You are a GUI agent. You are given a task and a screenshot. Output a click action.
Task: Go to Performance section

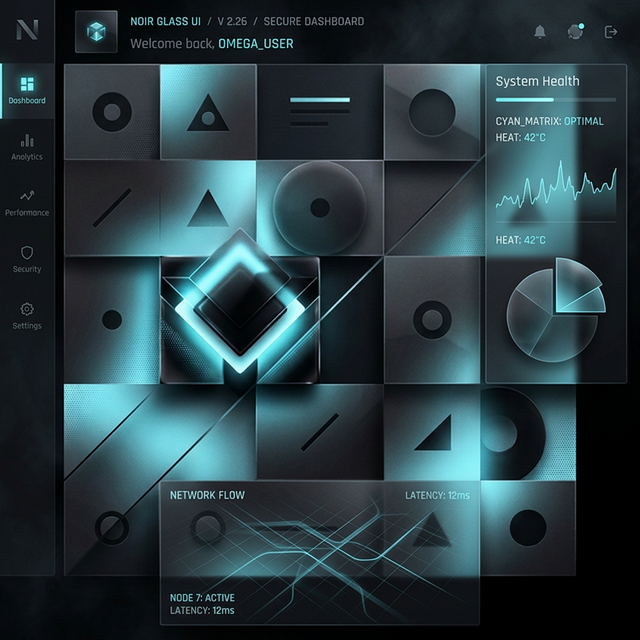pos(27,204)
